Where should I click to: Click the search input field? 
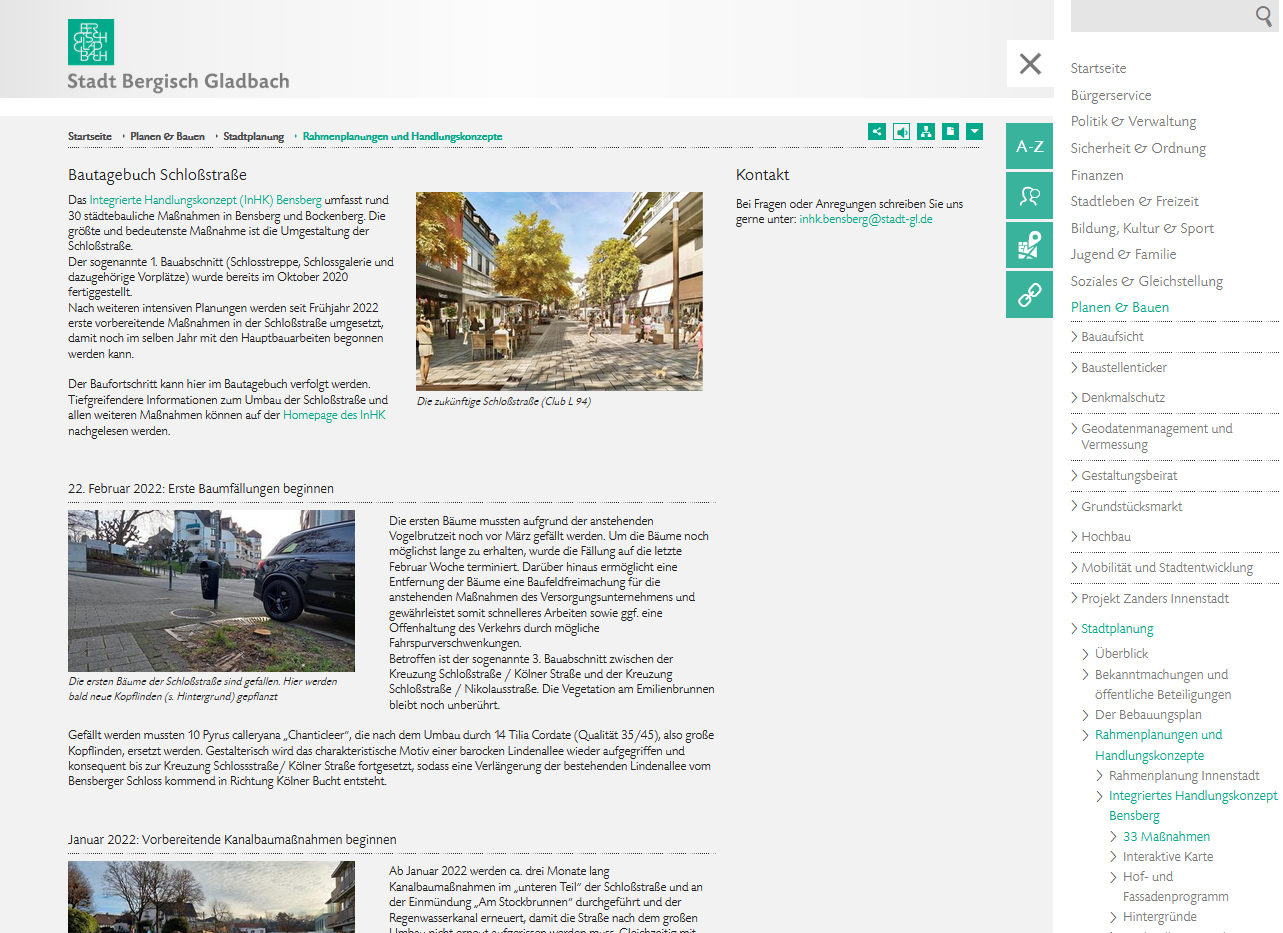click(x=1160, y=16)
